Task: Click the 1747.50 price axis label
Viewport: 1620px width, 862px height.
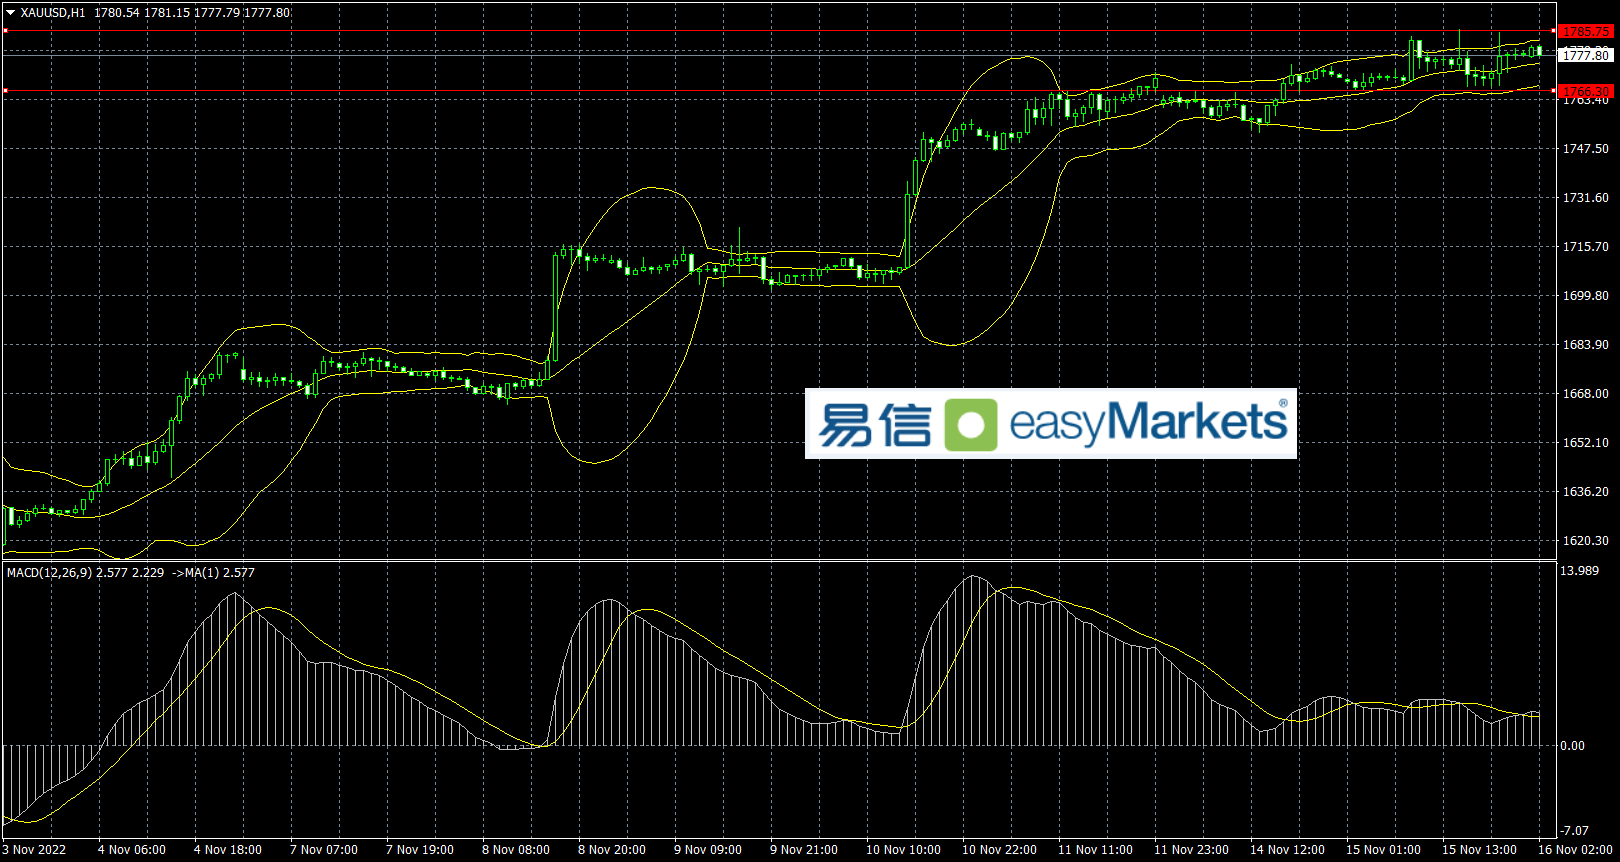Action: coord(1586,149)
